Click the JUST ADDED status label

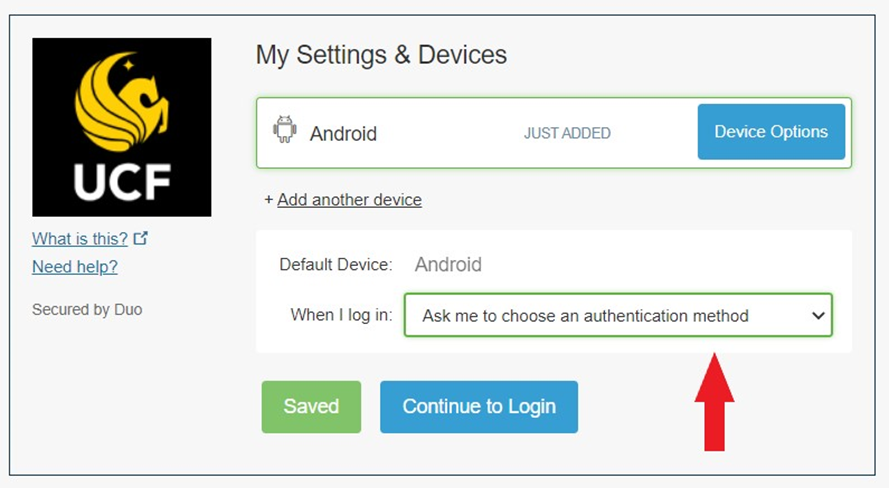click(567, 133)
